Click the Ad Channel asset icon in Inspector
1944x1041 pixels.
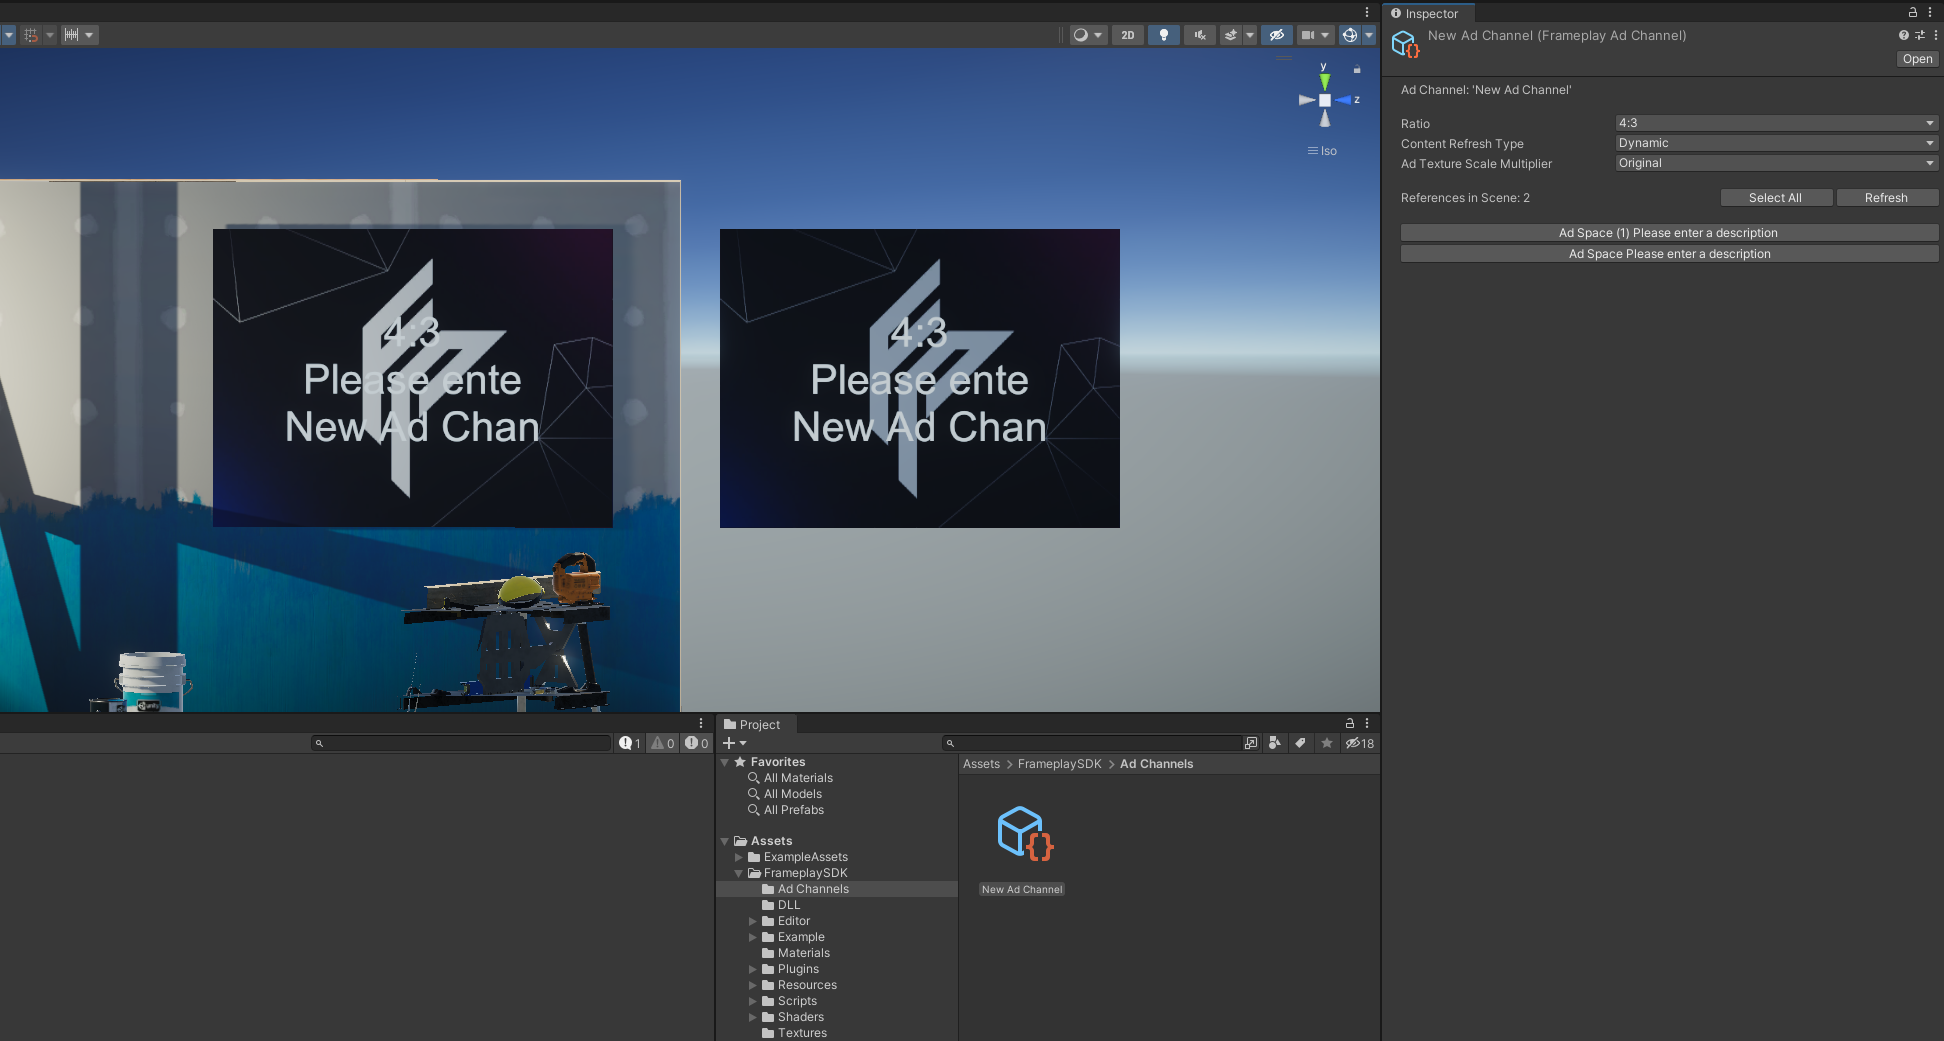click(1405, 44)
